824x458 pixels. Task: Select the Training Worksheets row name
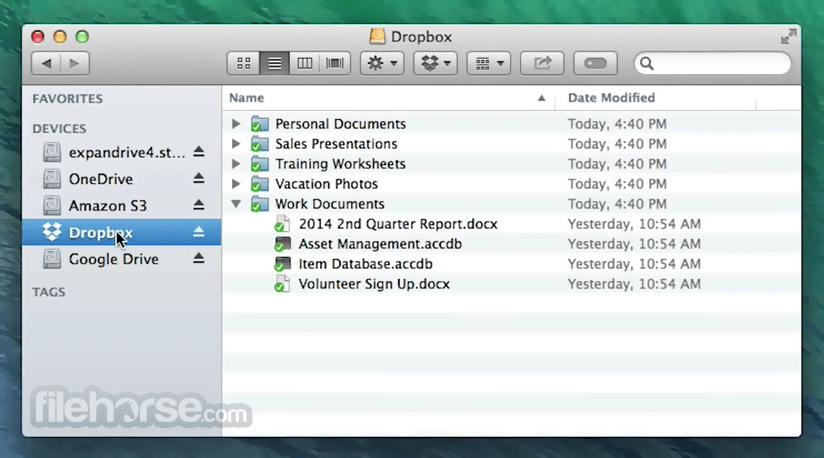341,164
